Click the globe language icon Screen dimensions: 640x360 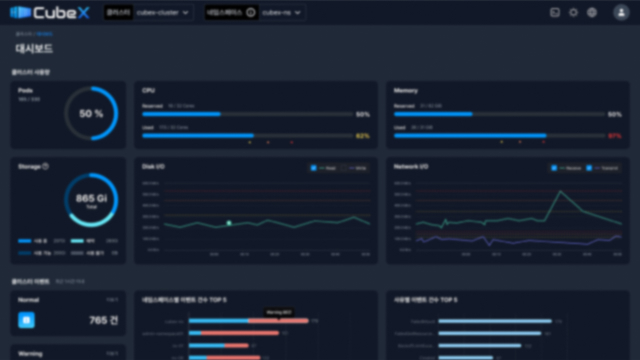[x=592, y=13]
